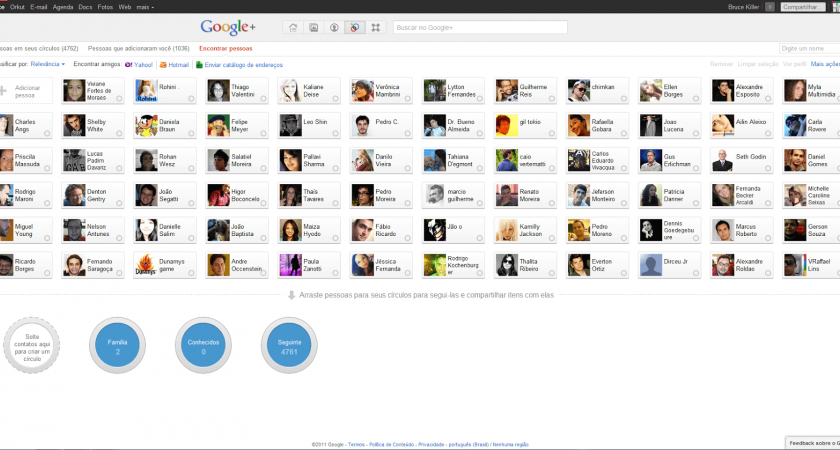This screenshot has height=450, width=840.
Task: Open Fotos from the top bar
Action: click(x=105, y=7)
